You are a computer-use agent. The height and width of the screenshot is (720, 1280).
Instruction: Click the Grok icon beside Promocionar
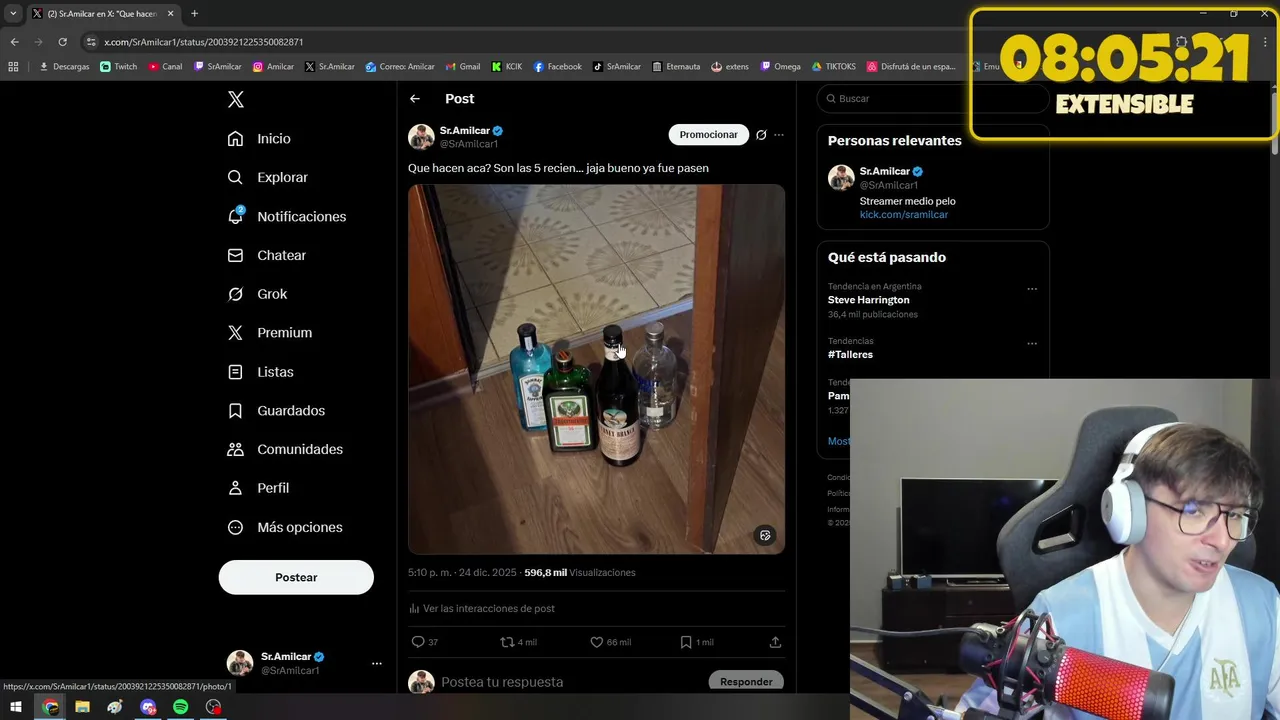(x=761, y=135)
